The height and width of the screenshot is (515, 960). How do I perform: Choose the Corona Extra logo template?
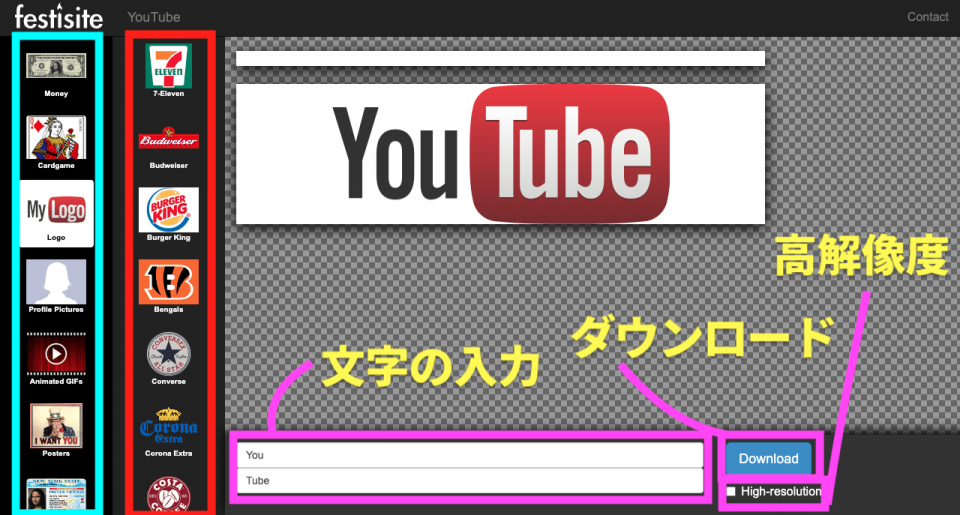click(x=168, y=426)
